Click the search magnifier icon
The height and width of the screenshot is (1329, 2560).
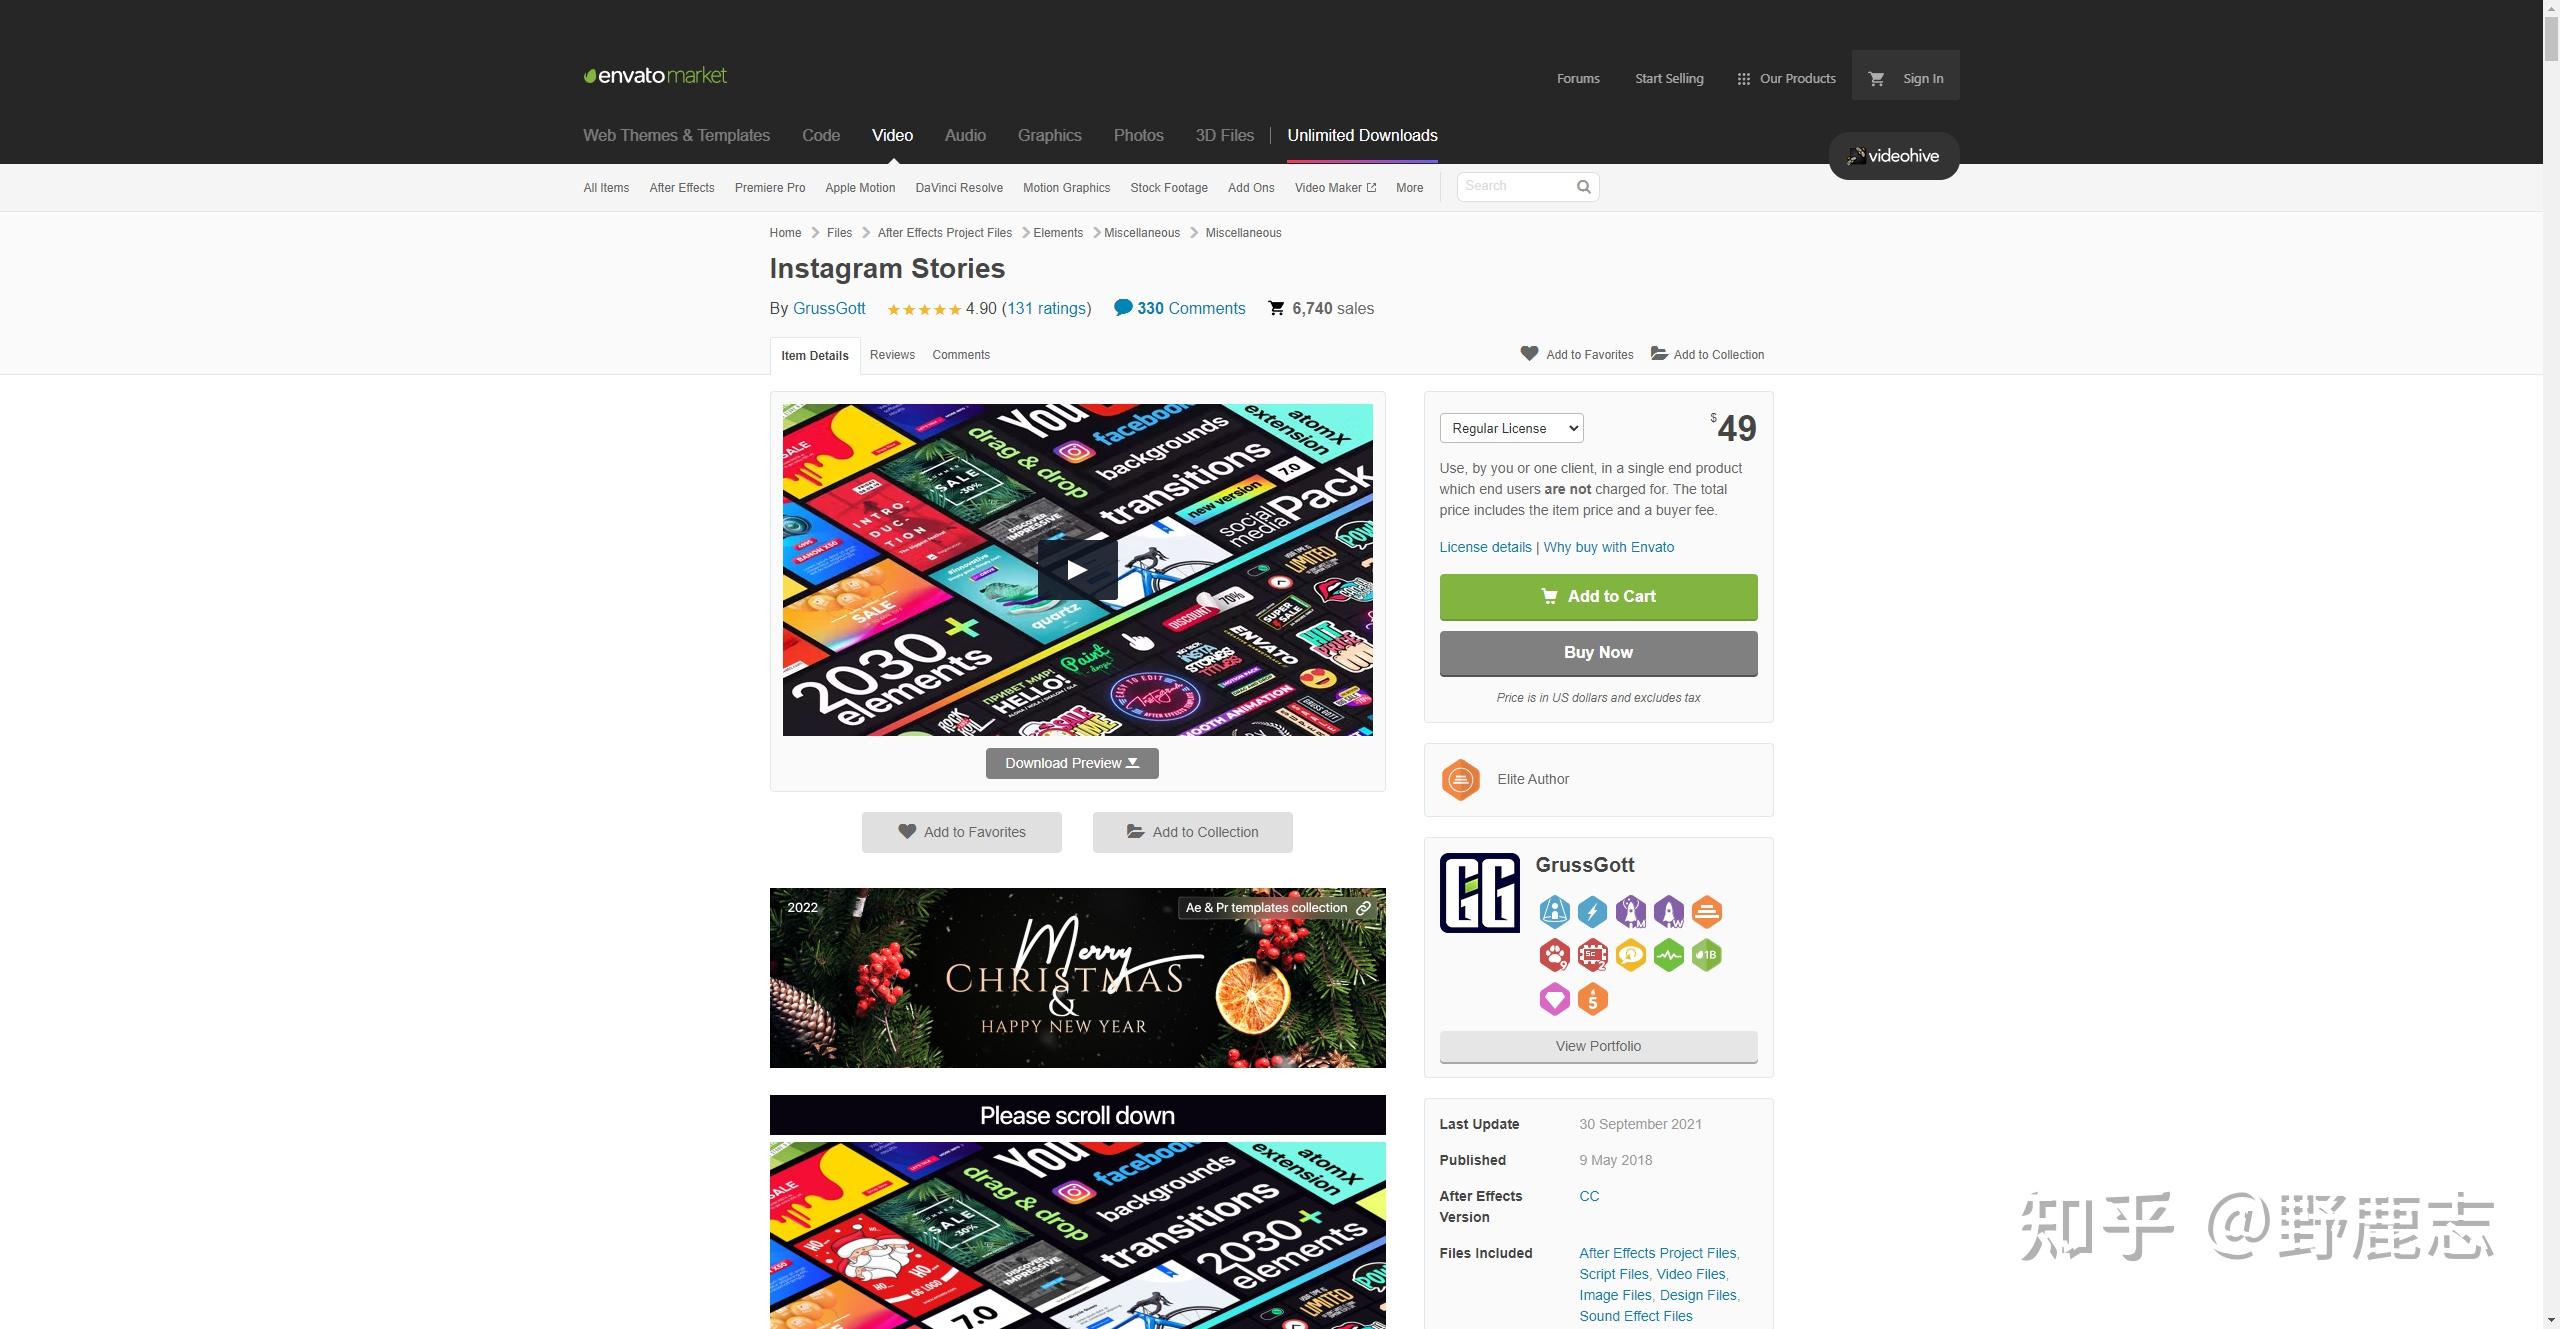pos(1581,186)
